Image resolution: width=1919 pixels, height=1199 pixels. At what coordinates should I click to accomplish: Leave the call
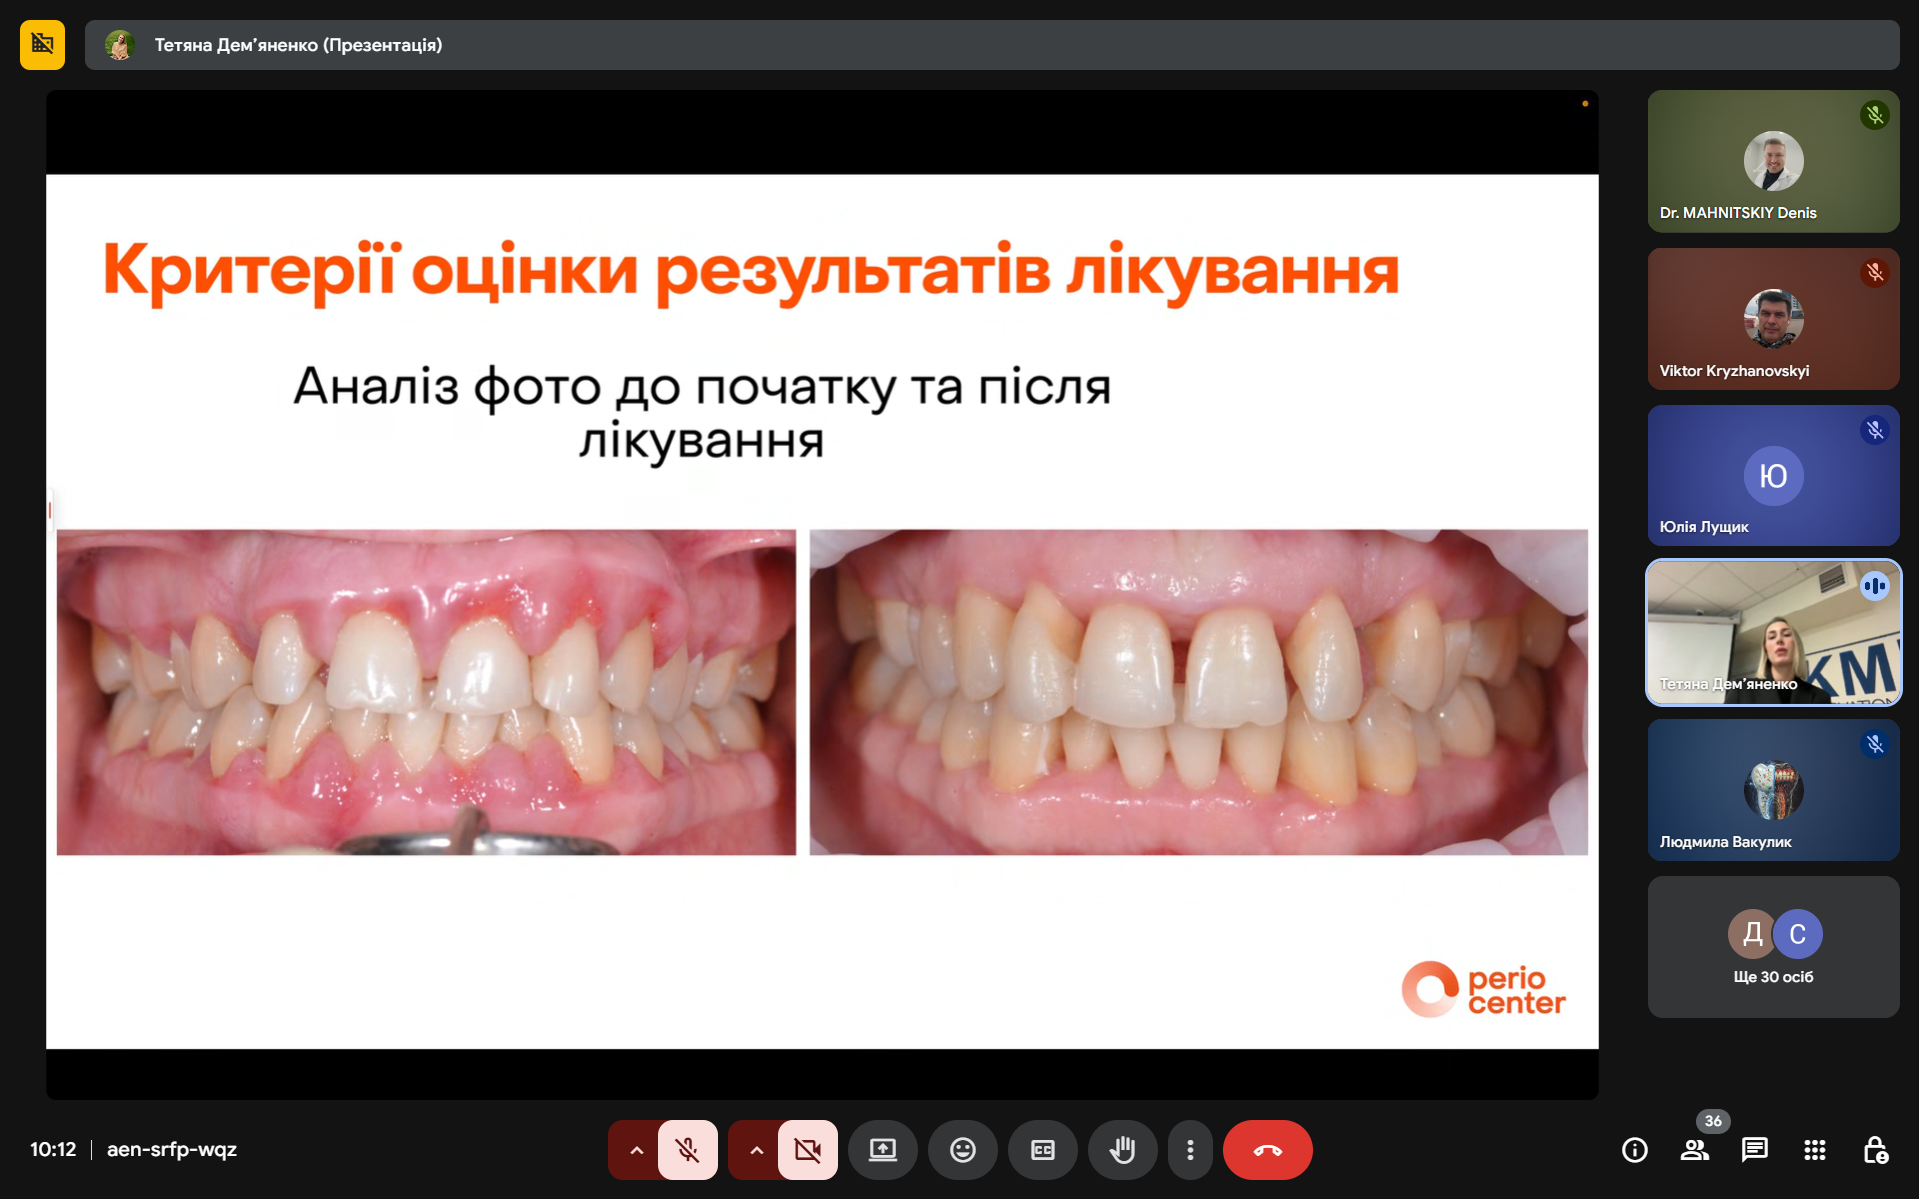coord(1267,1150)
